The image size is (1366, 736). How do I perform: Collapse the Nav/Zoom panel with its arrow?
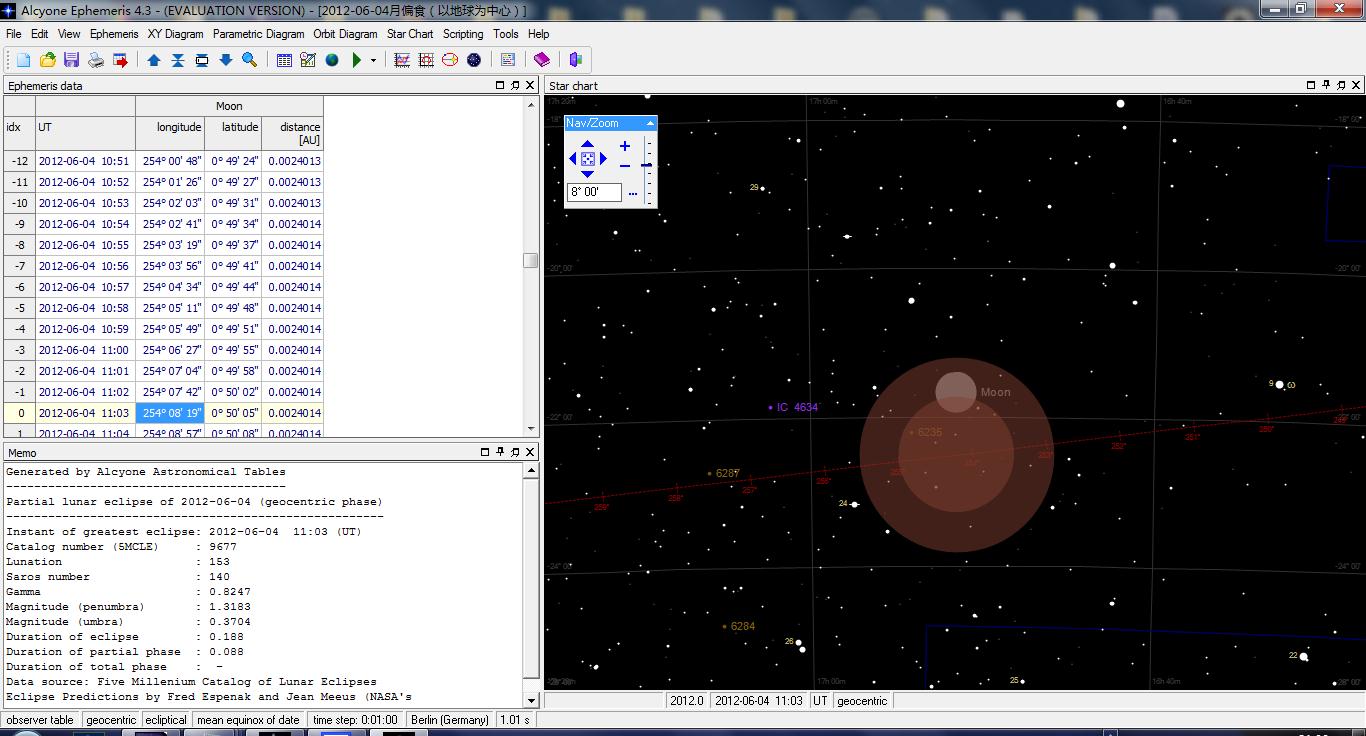(x=650, y=123)
